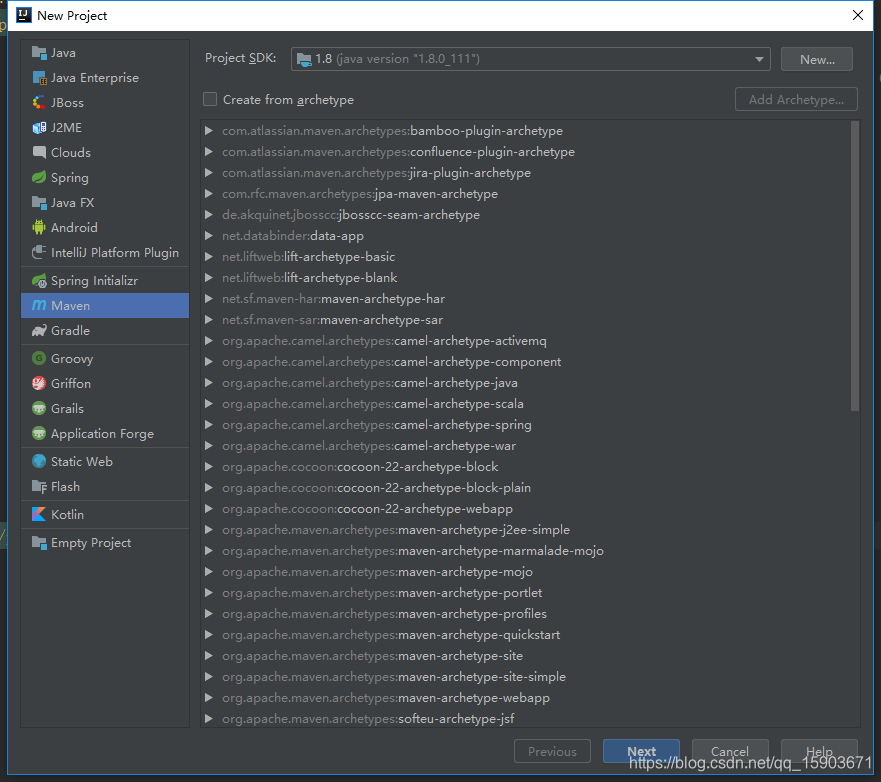
Task: Click the archetype list vertical scrollbar
Action: [855, 266]
